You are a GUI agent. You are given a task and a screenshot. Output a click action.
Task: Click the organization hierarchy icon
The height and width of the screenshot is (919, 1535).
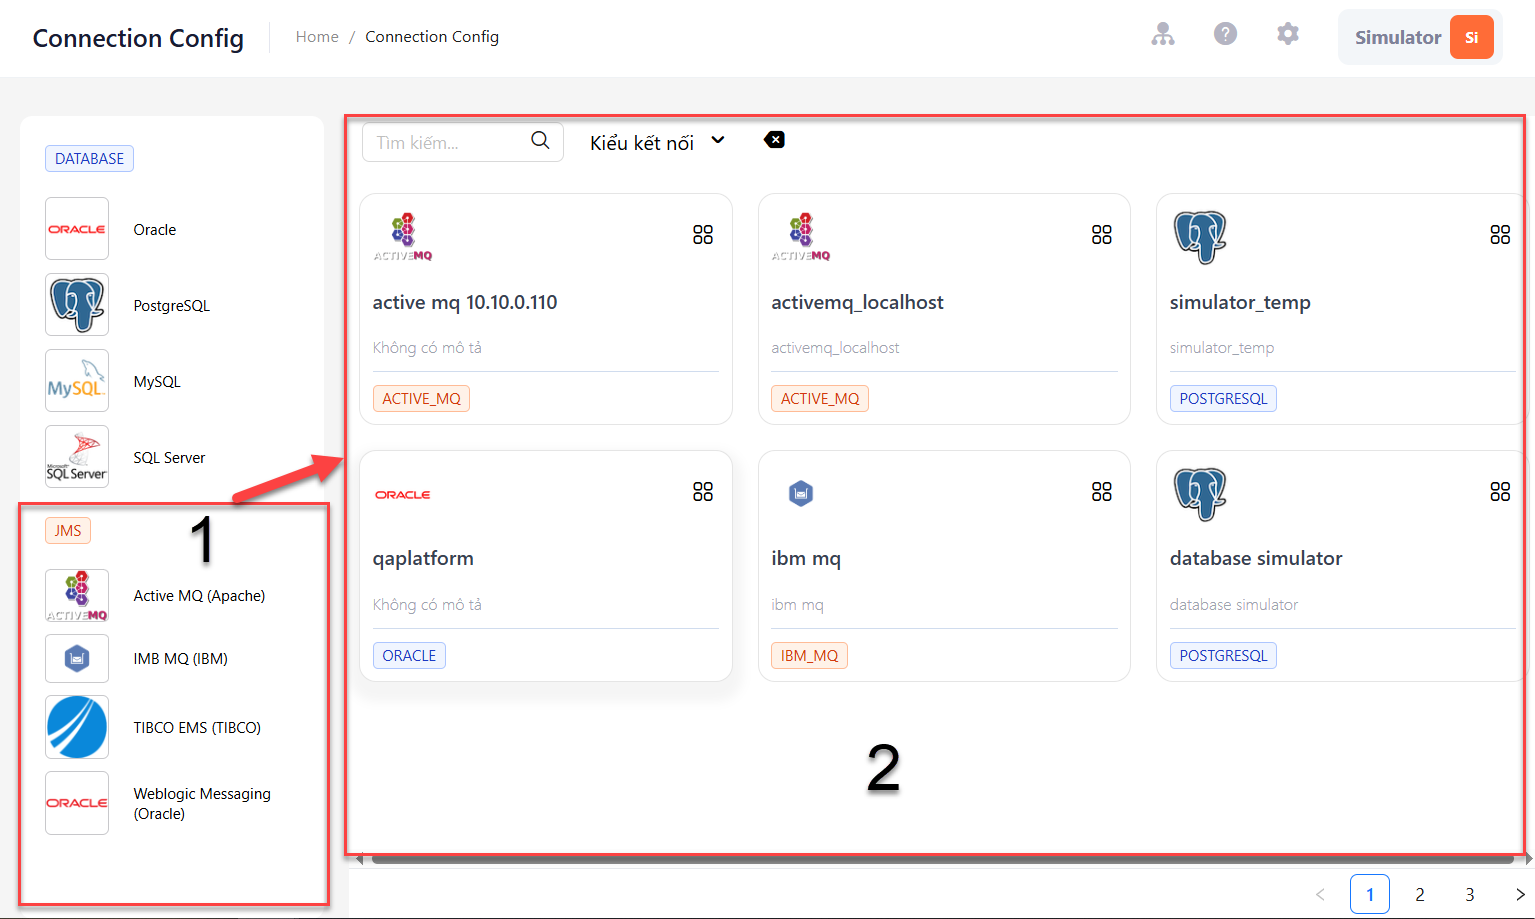(1162, 34)
